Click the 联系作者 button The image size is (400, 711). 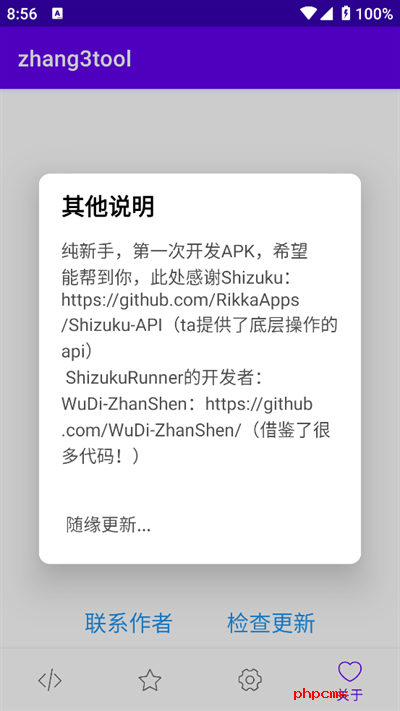128,623
